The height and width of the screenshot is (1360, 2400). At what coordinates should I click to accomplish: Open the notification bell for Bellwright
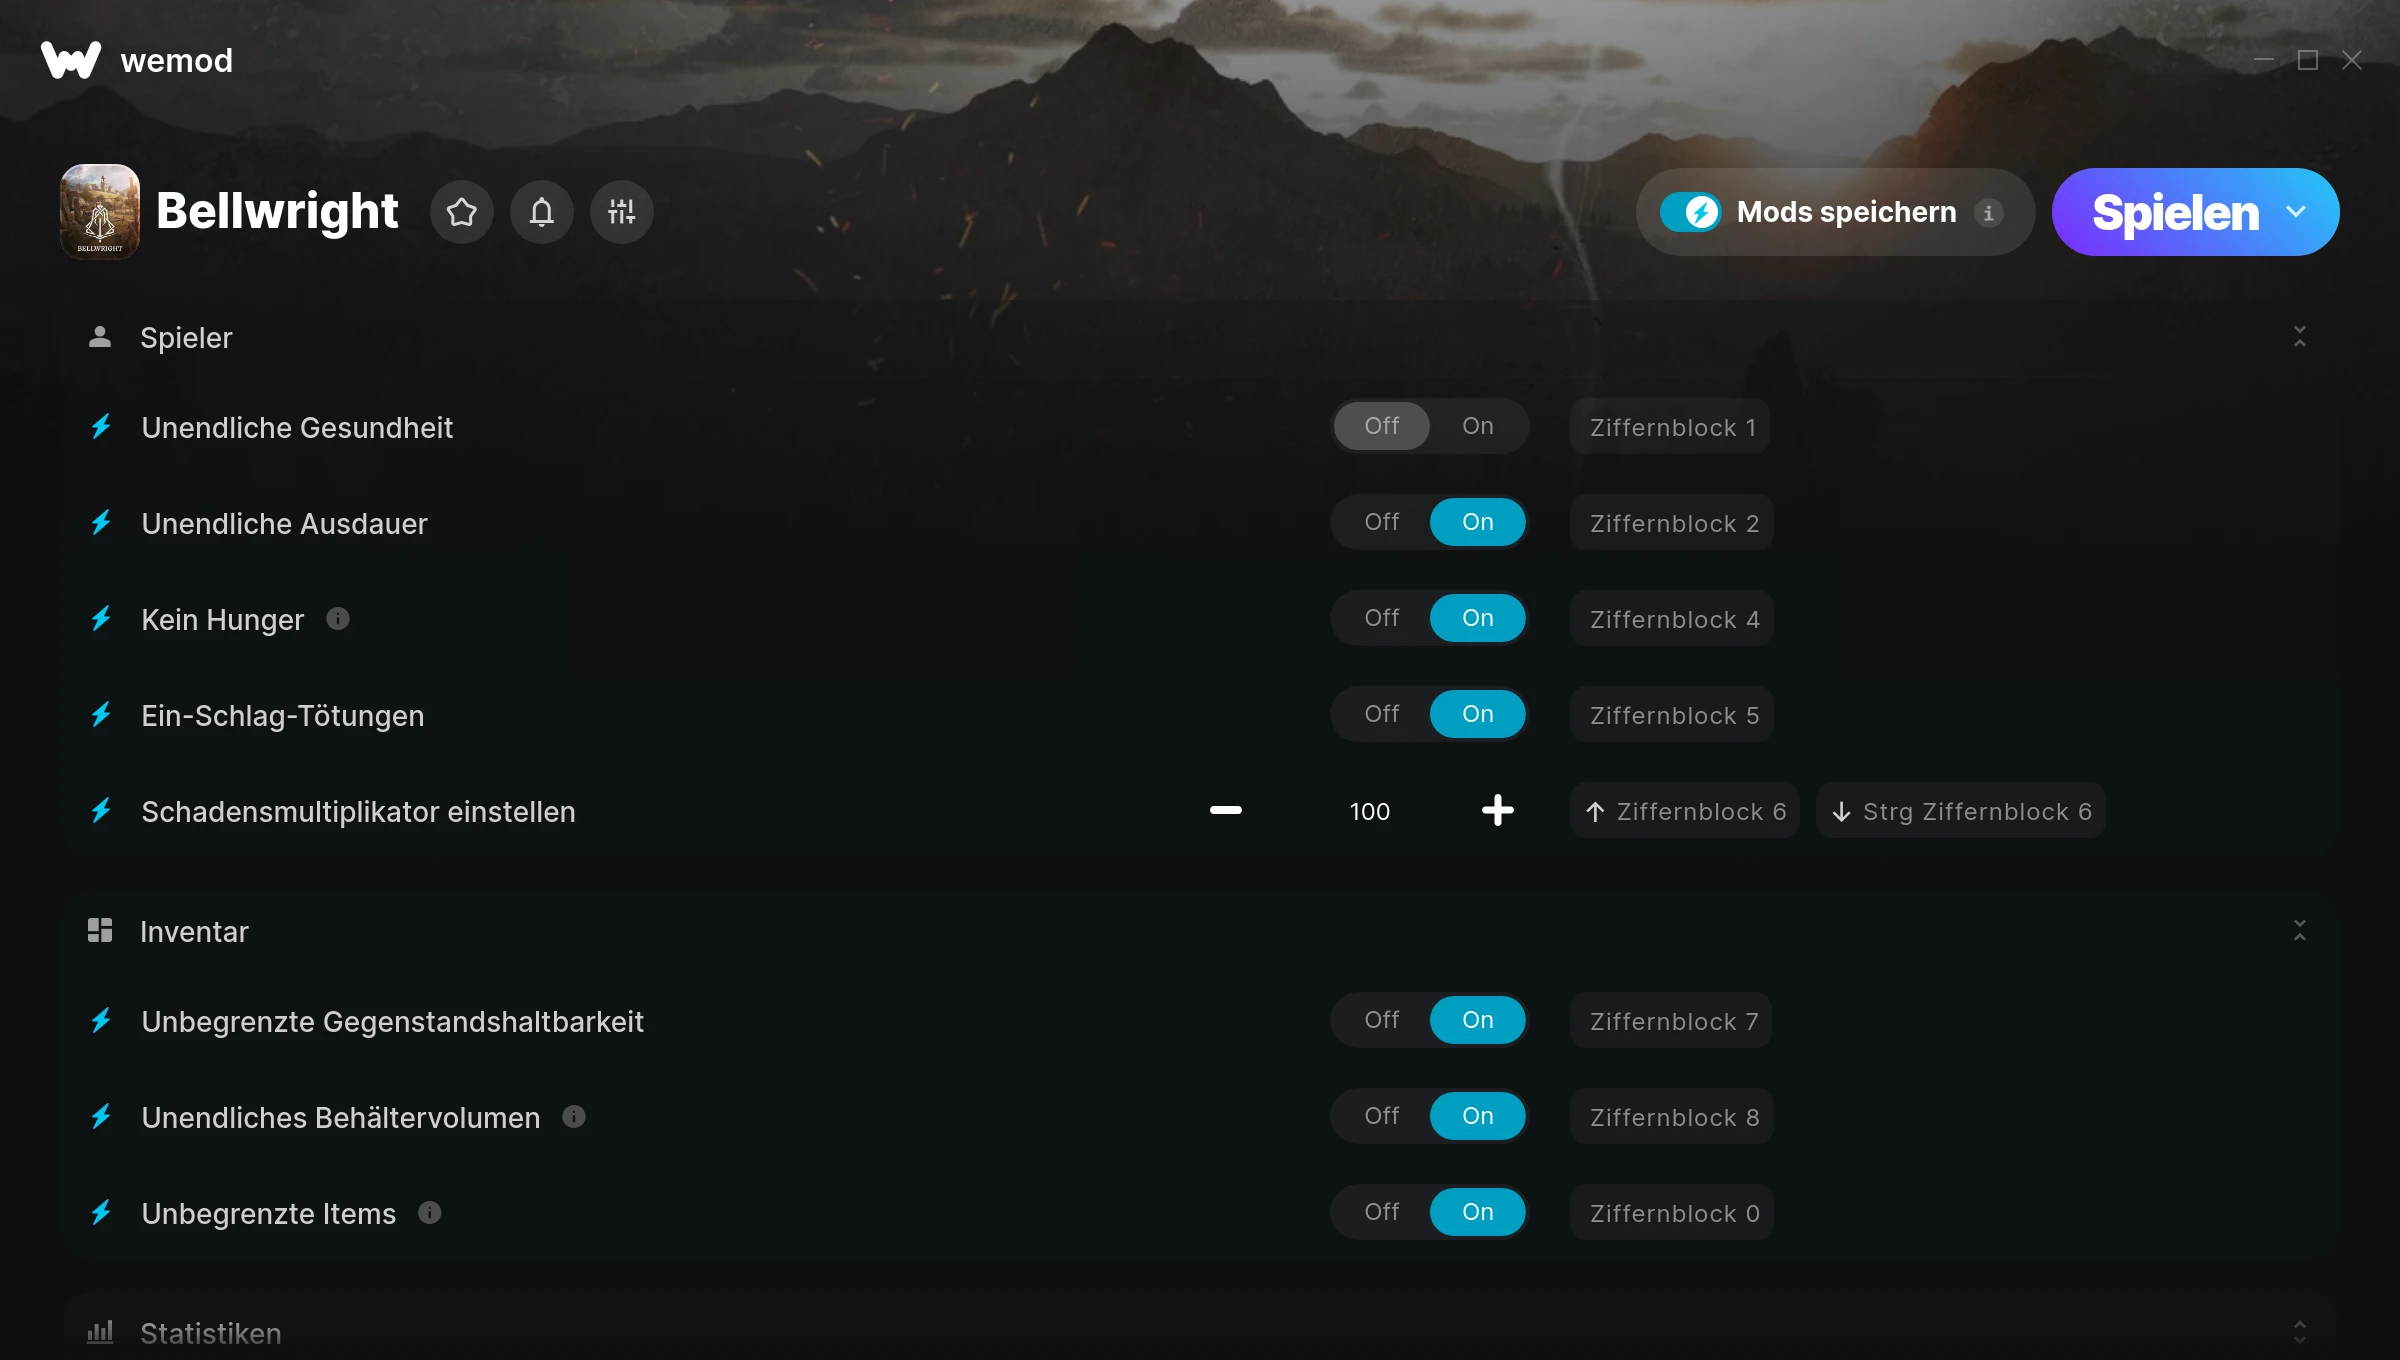[542, 212]
